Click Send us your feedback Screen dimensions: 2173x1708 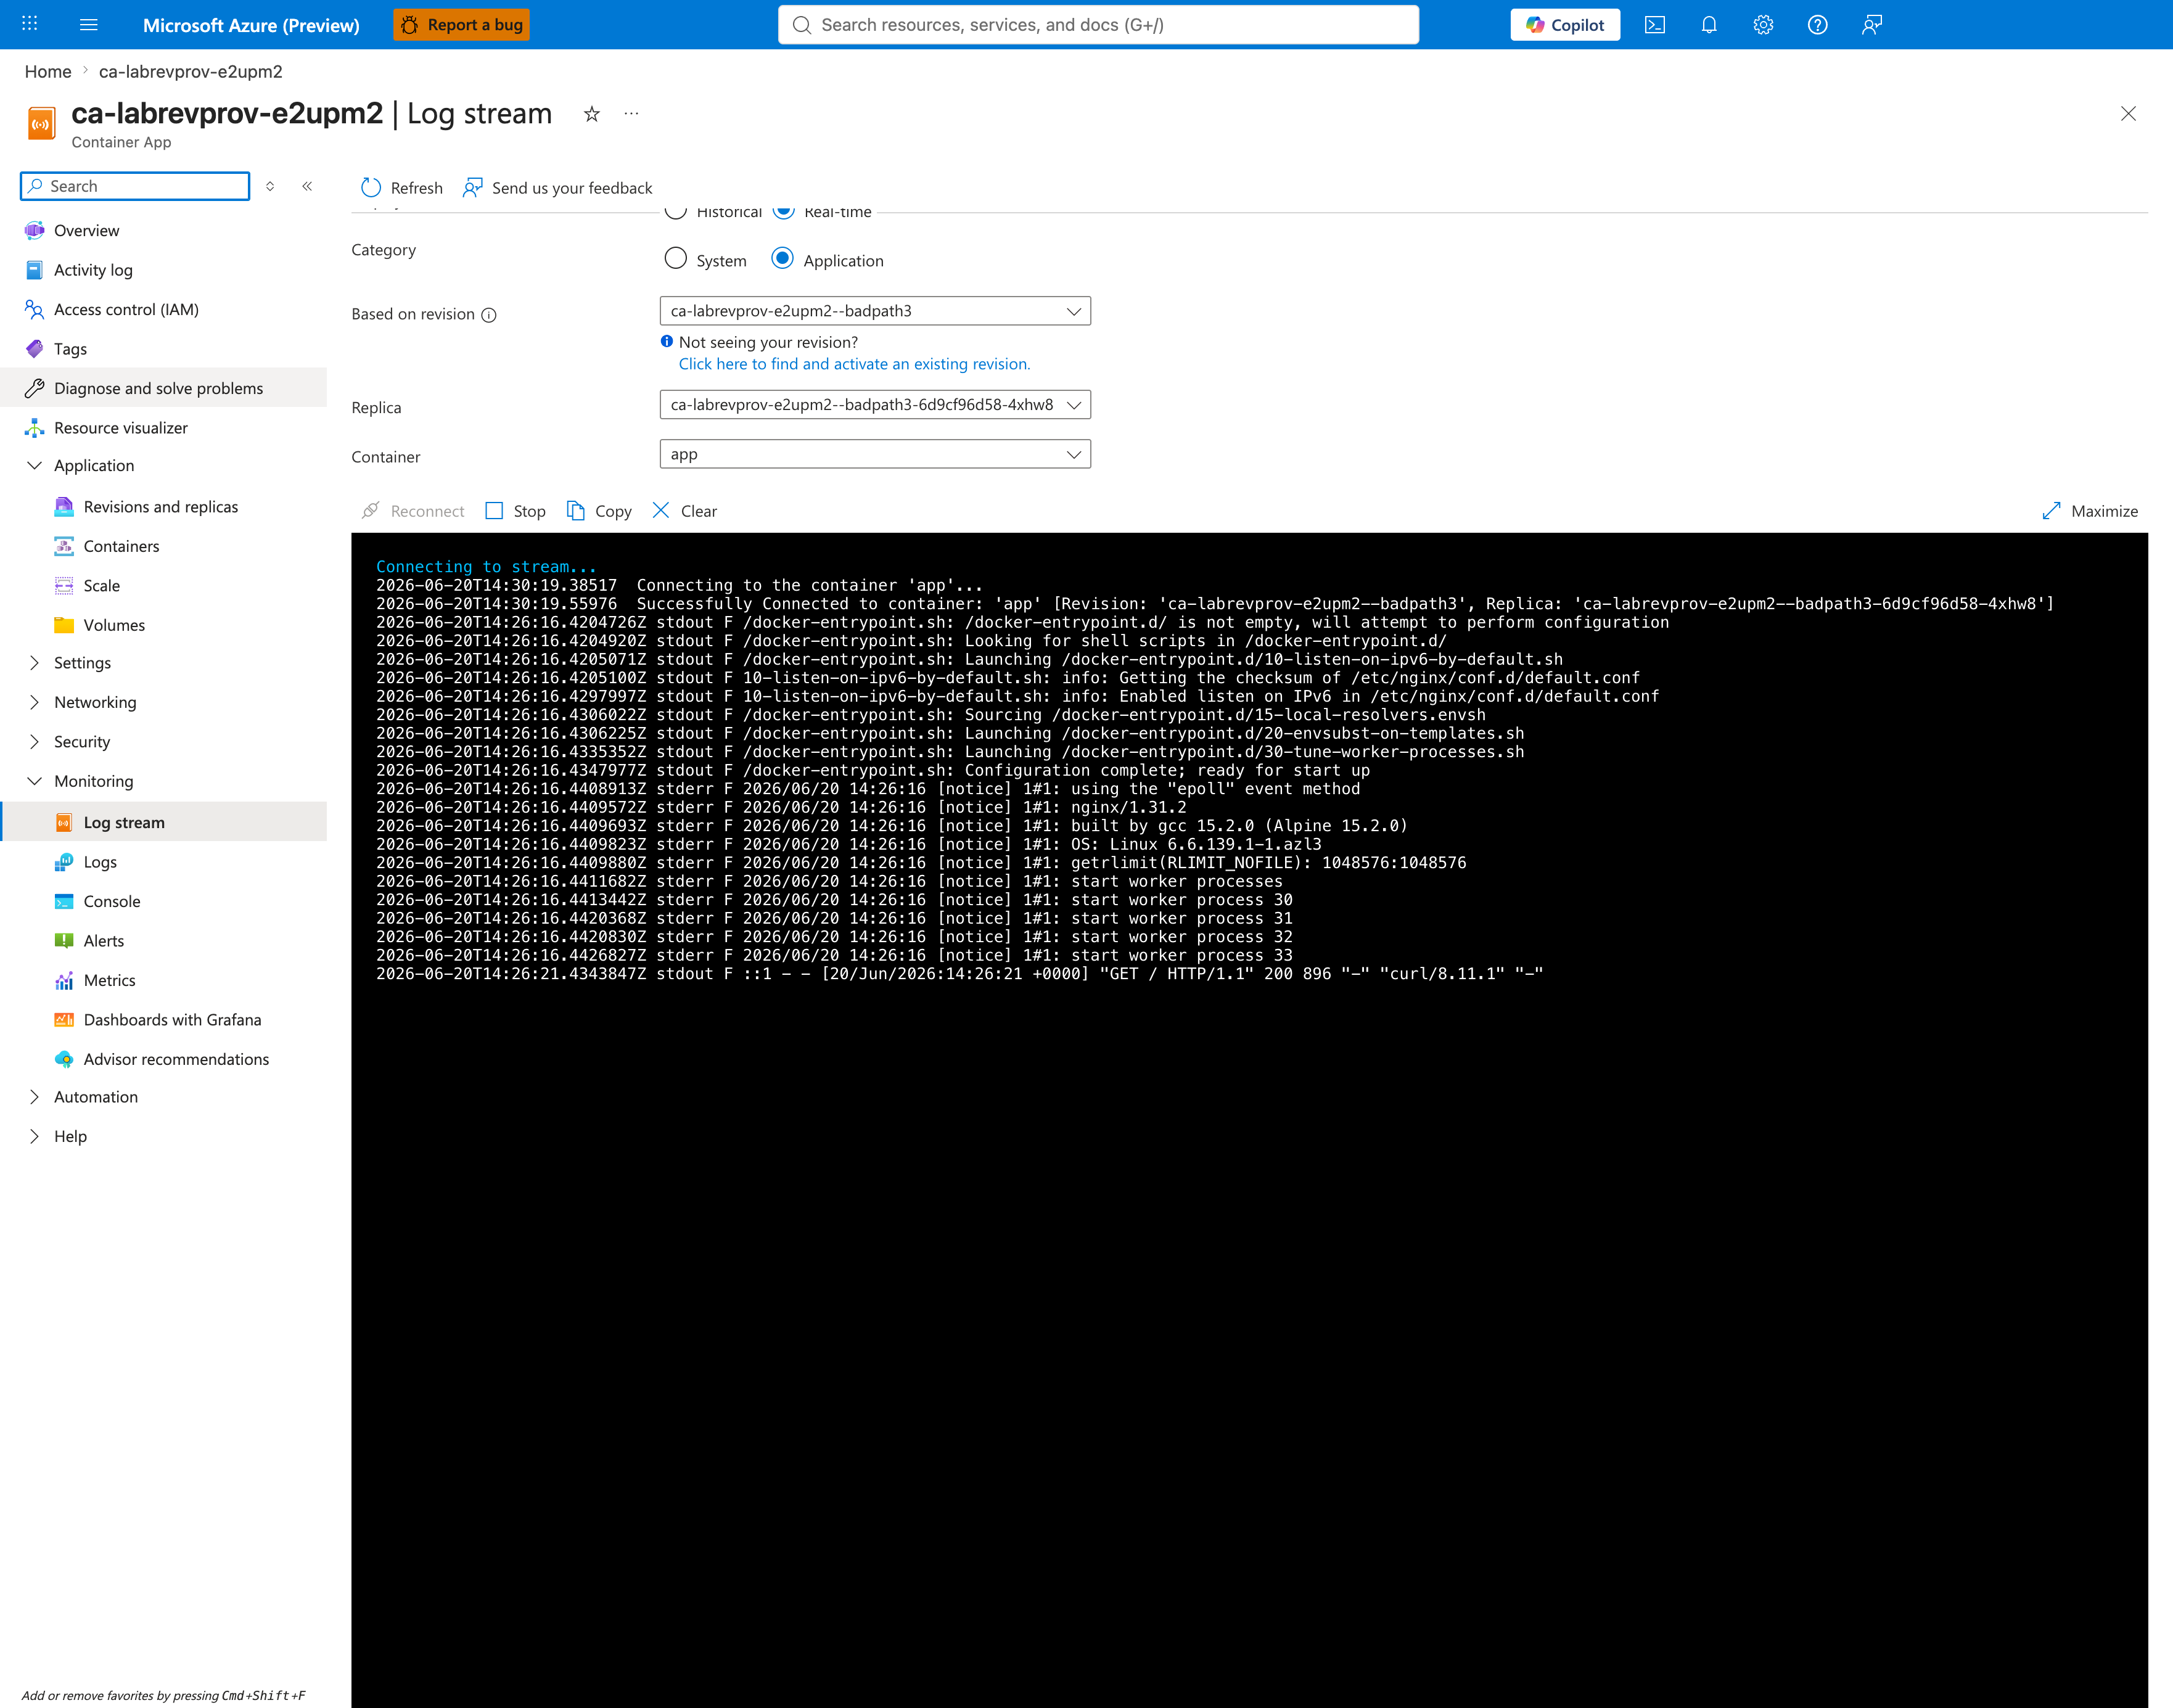pos(557,188)
